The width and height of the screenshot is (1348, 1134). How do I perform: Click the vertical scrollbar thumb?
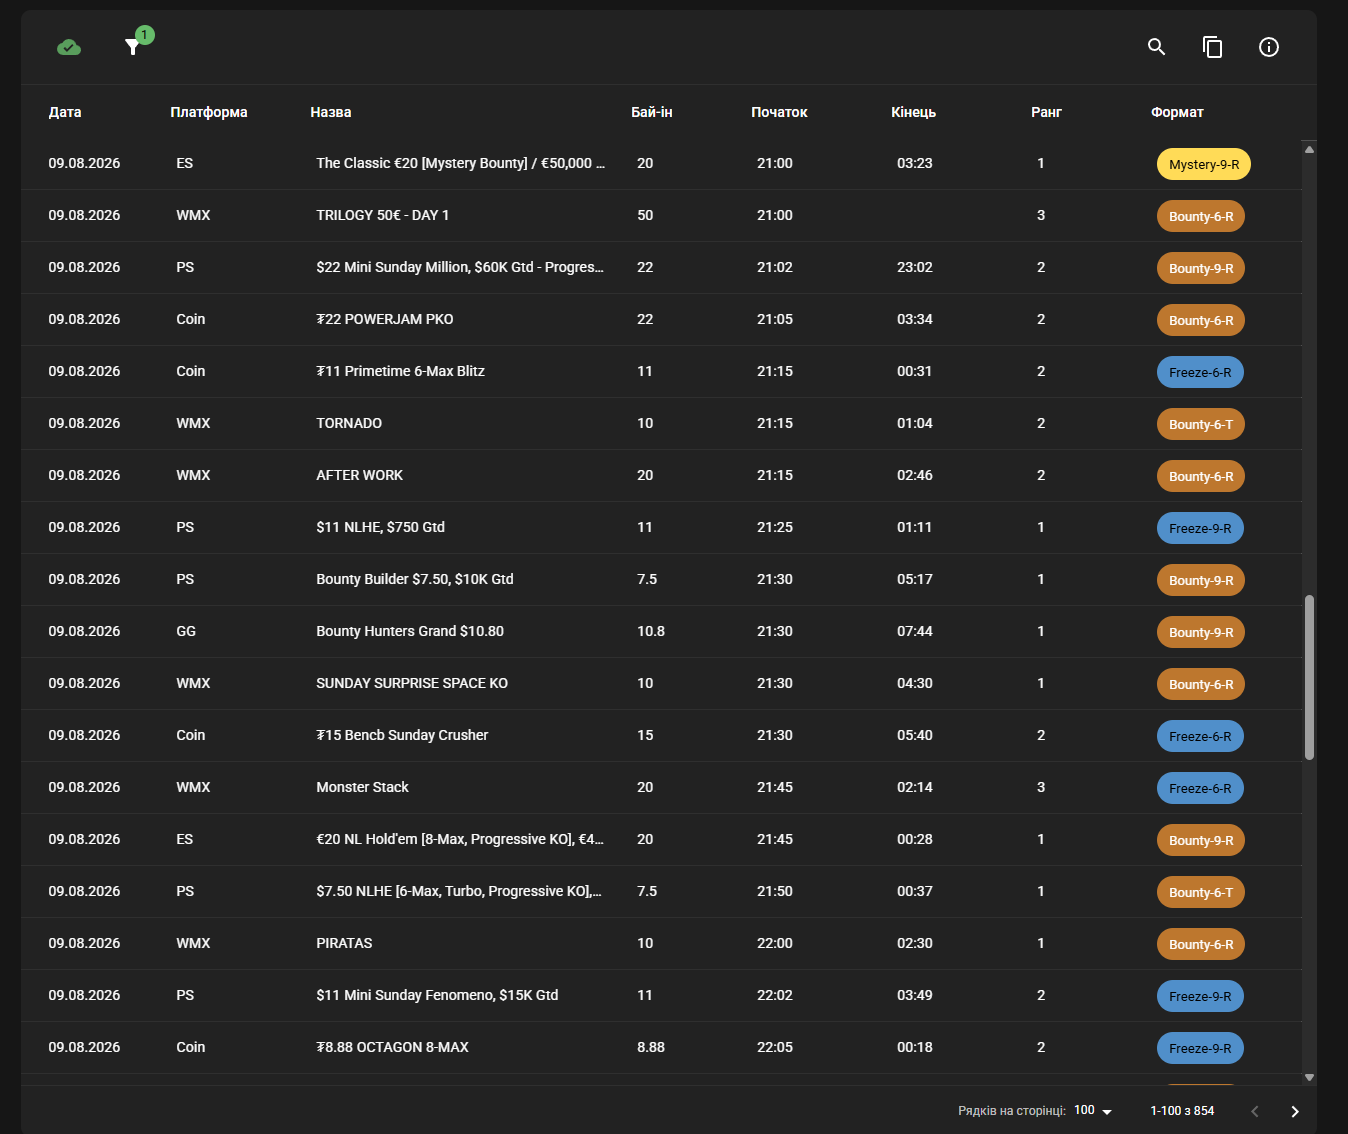1309,678
